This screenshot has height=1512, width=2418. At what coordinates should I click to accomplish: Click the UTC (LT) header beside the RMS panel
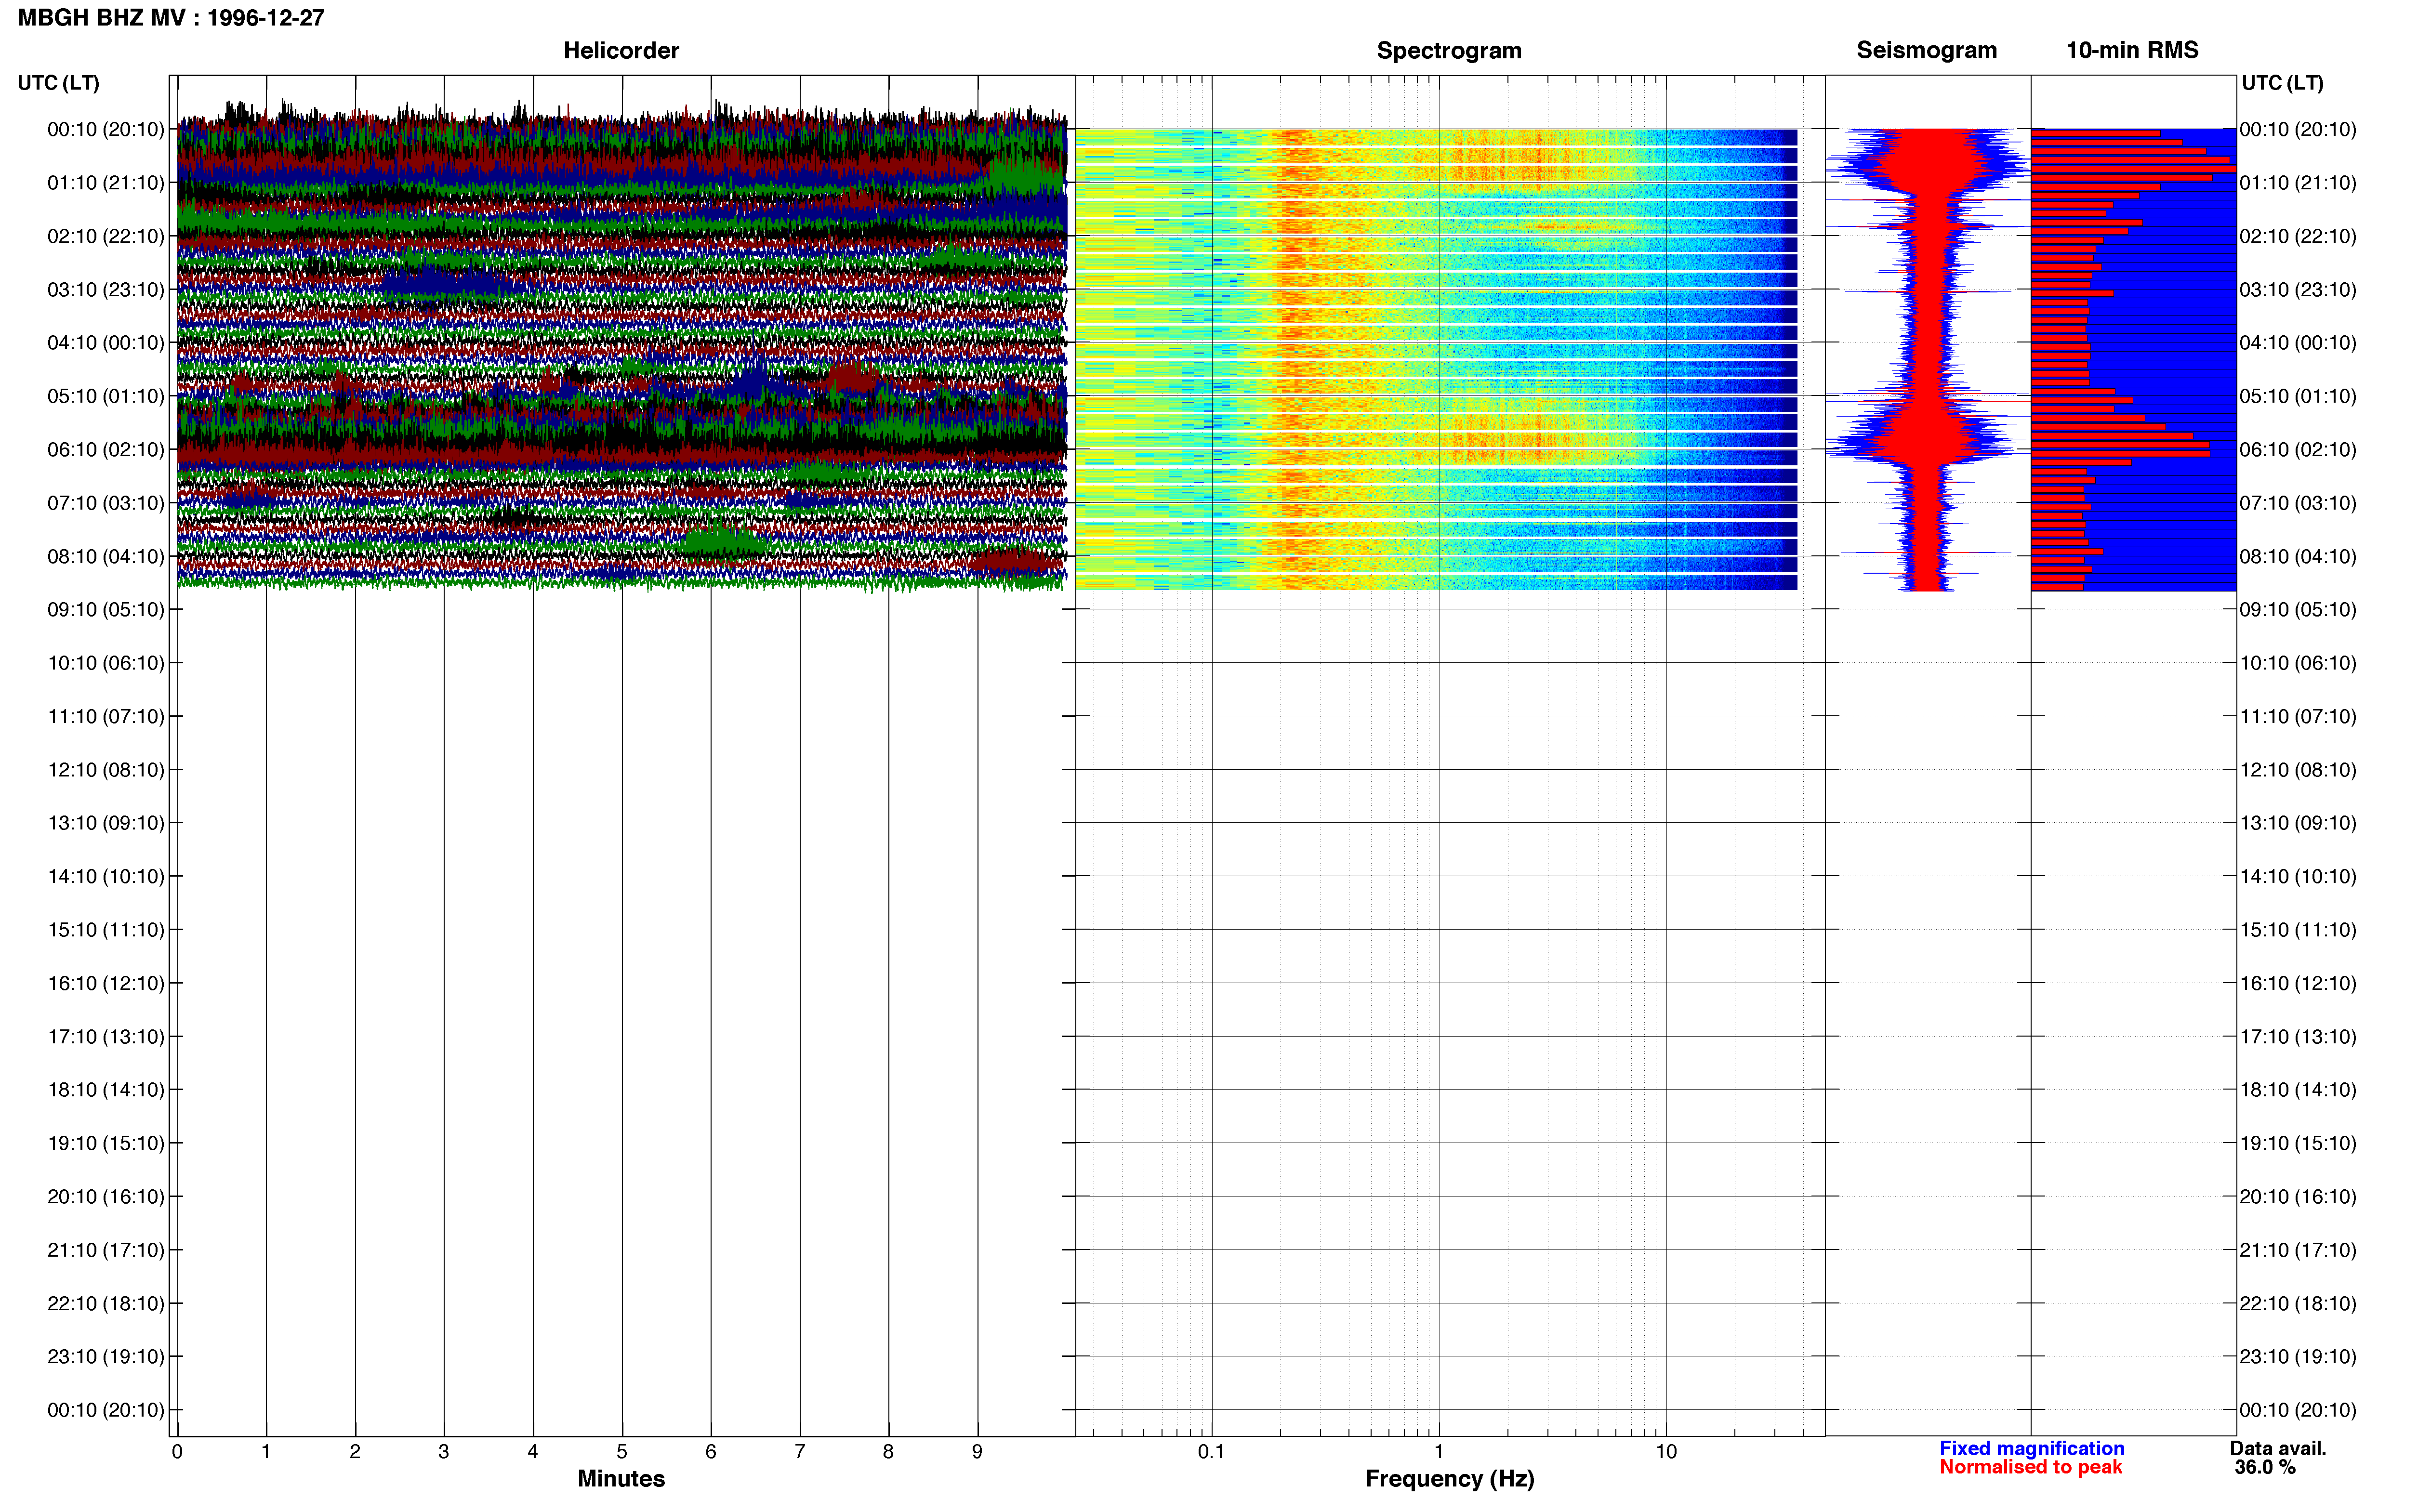coord(2282,83)
